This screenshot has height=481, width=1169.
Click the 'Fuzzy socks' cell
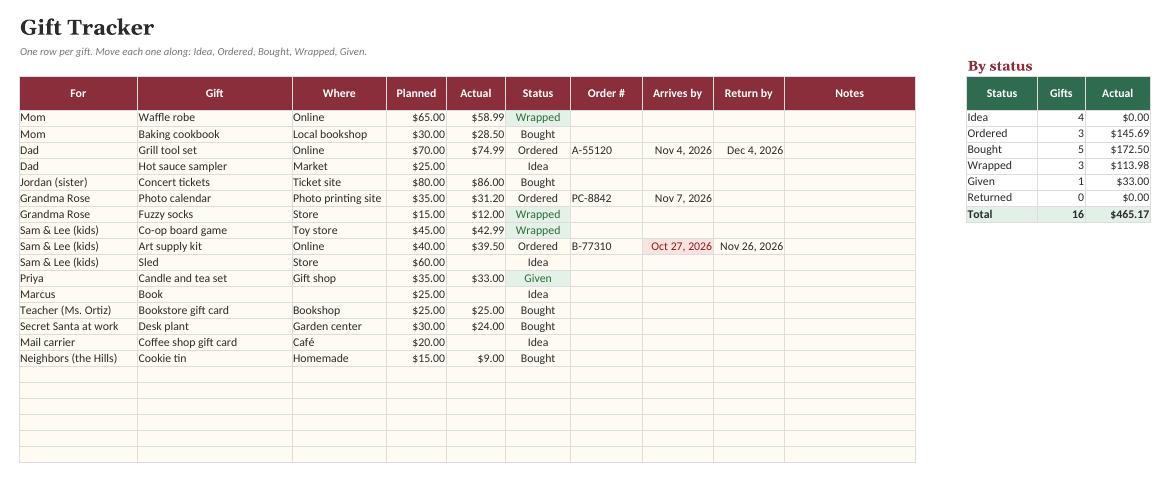pyautogui.click(x=215, y=214)
